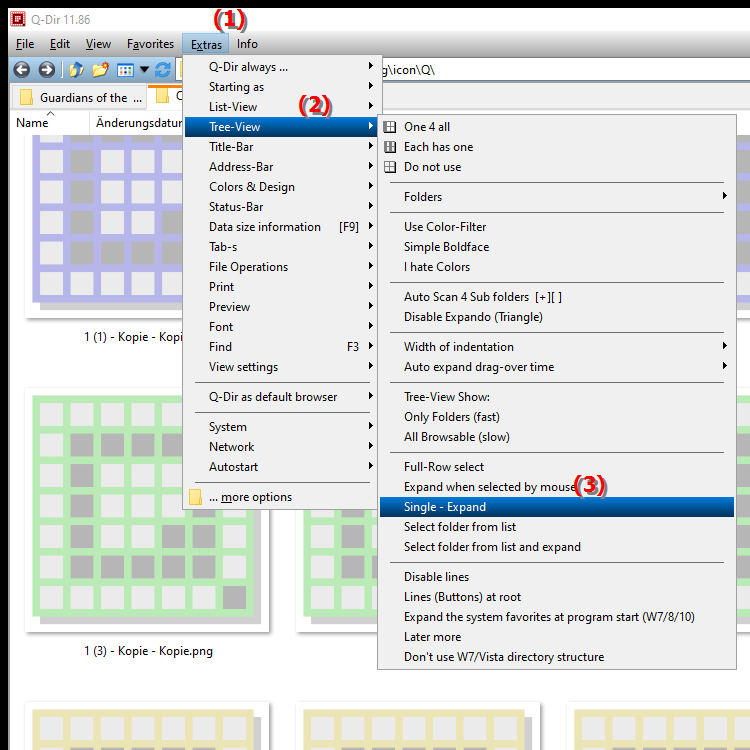
Task: Expand the Colors & Design submenu
Action: tap(281, 187)
